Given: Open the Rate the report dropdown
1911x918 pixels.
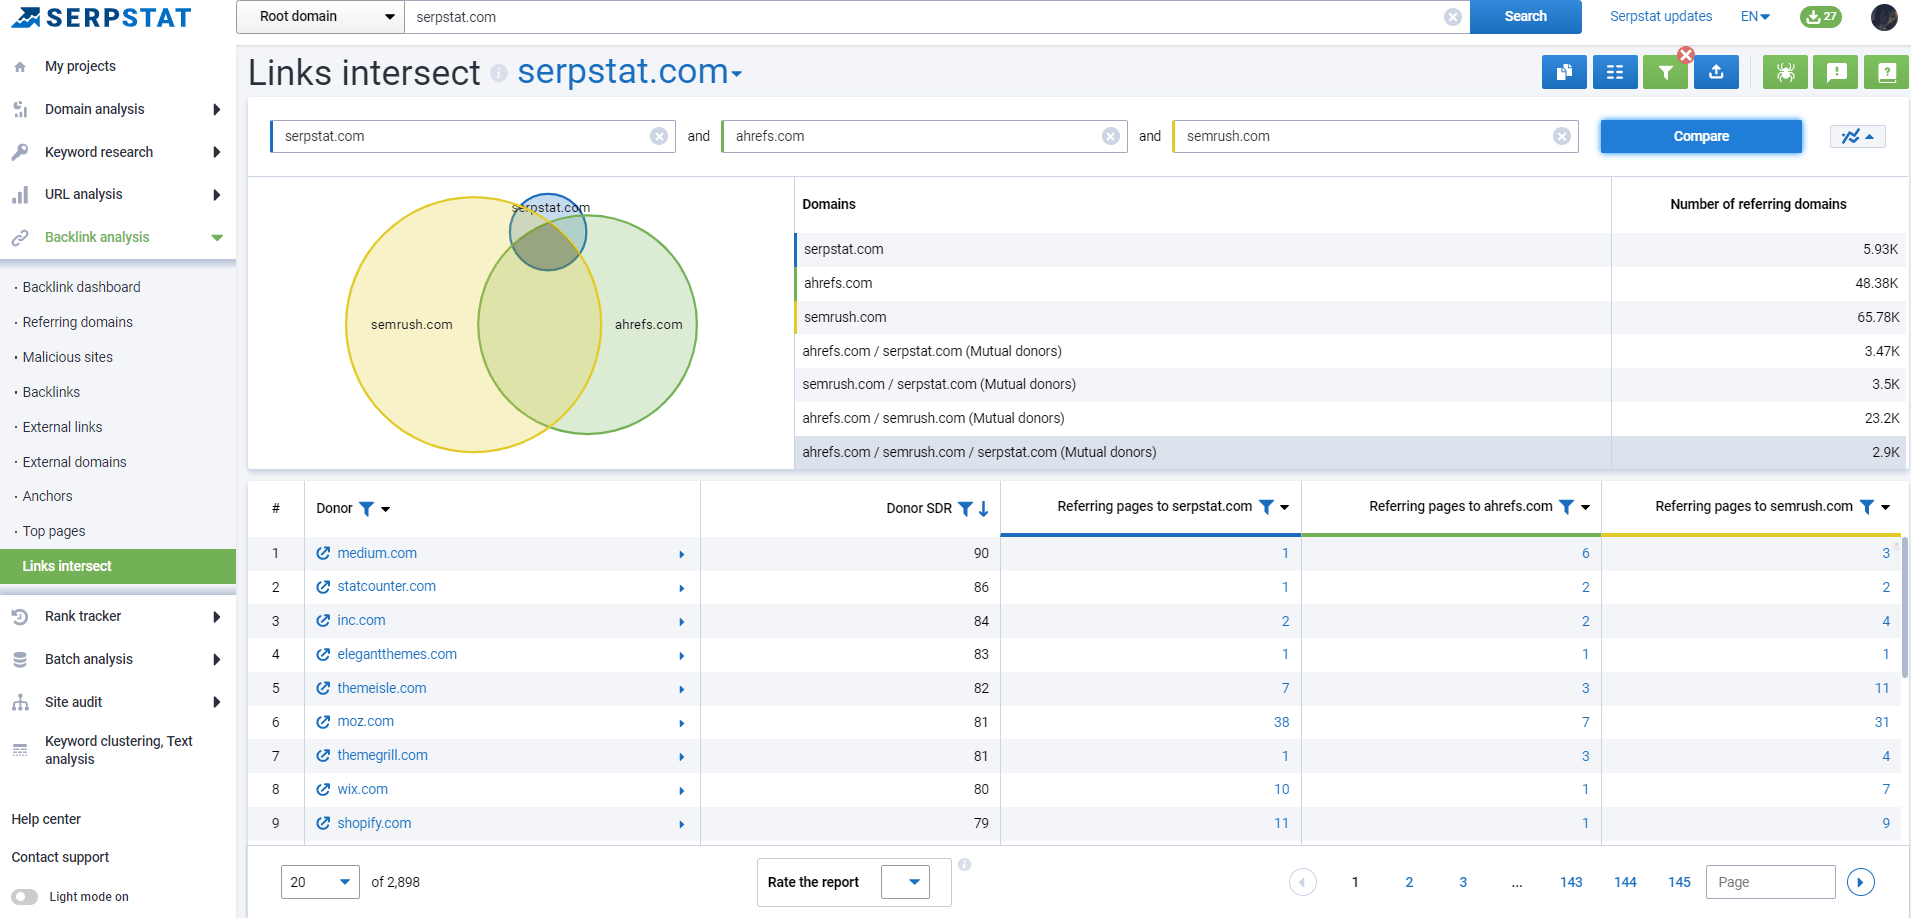Looking at the screenshot, I should tap(906, 882).
